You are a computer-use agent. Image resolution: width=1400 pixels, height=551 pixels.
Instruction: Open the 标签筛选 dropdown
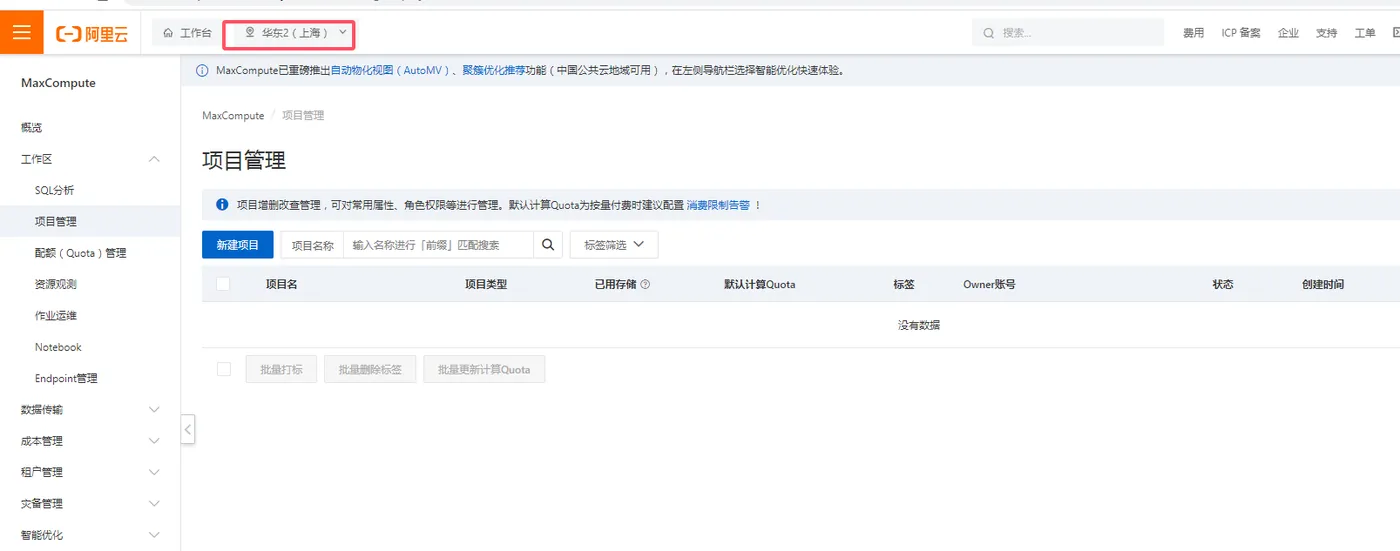(x=614, y=245)
